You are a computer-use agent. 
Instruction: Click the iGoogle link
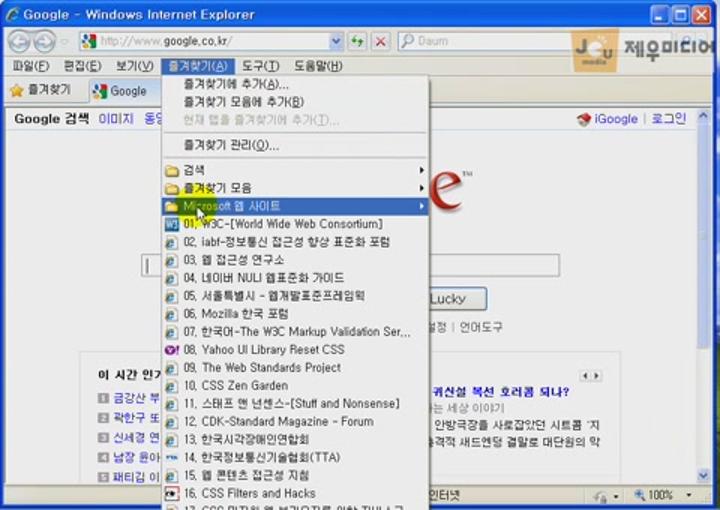pyautogui.click(x=616, y=119)
